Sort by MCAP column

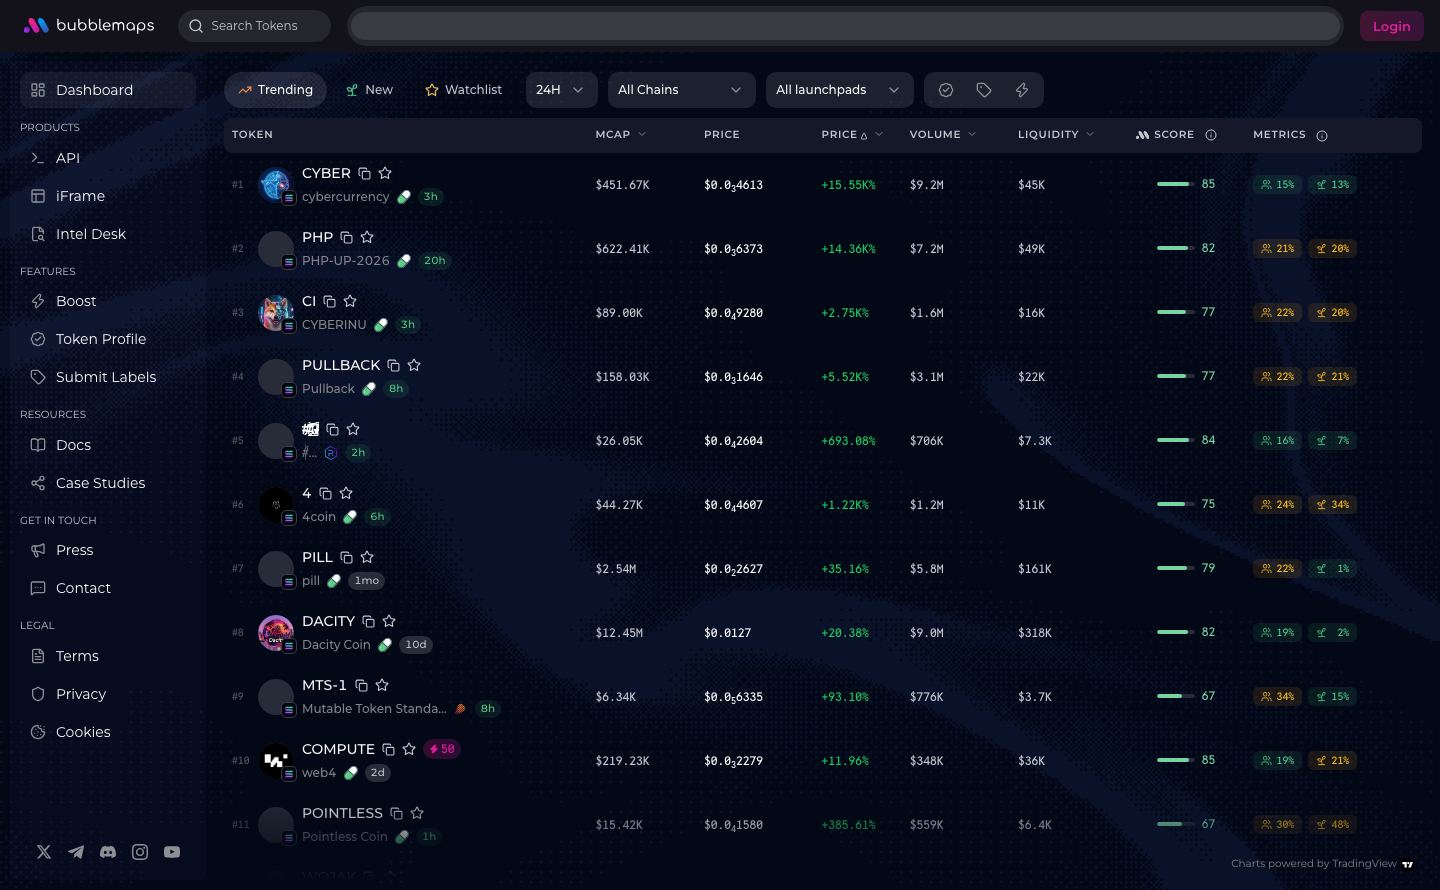[620, 134]
